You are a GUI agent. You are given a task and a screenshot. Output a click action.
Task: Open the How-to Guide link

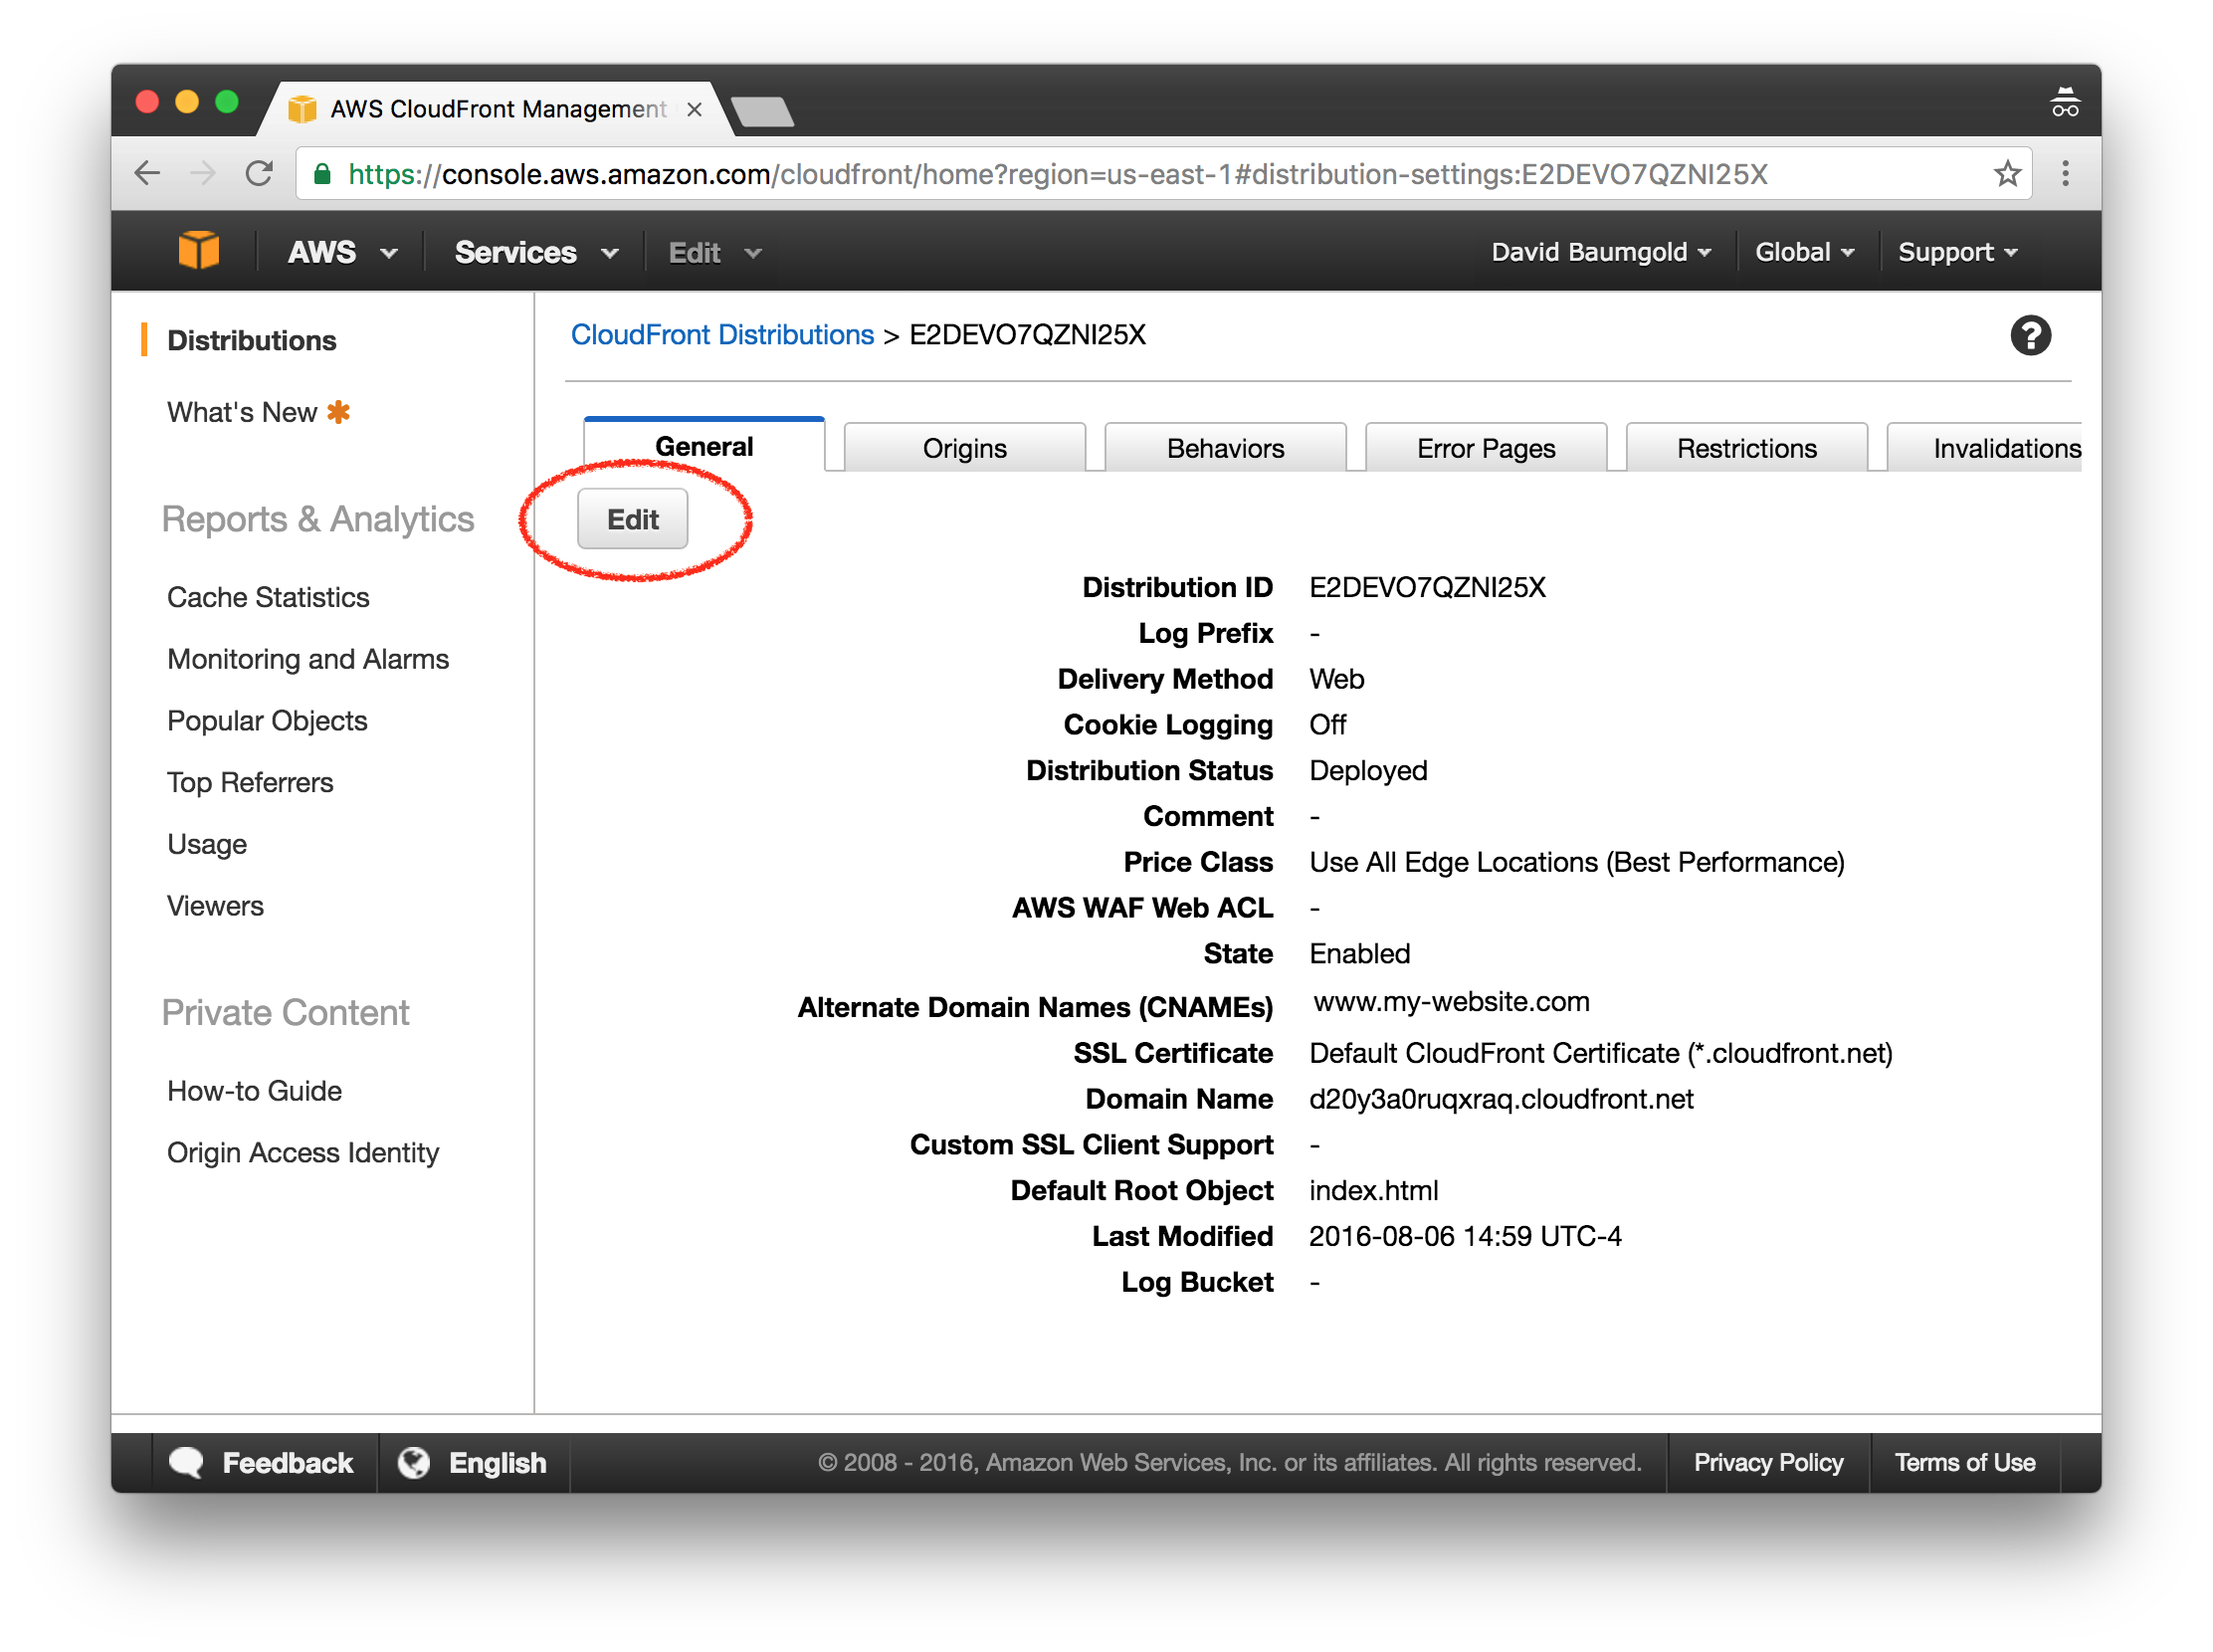click(254, 1091)
